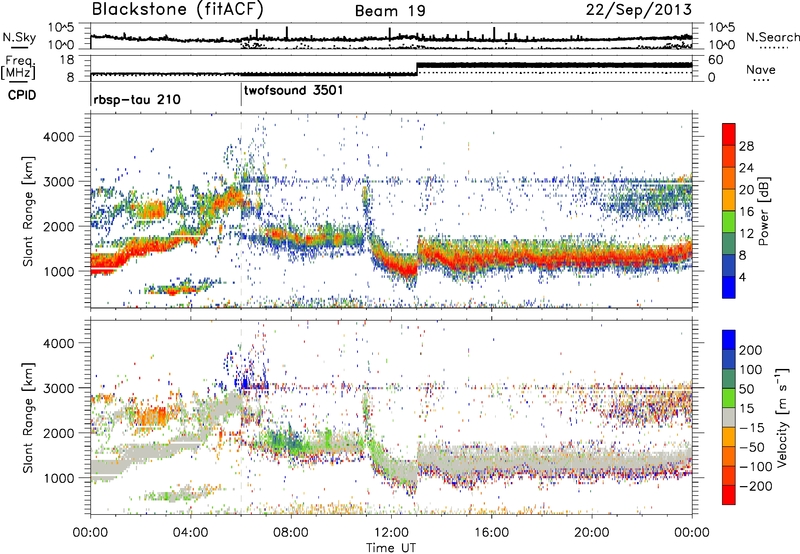Click the '200' tick on the velocity colorbar
Viewport: 800px width, 554px height.
[x=751, y=350]
